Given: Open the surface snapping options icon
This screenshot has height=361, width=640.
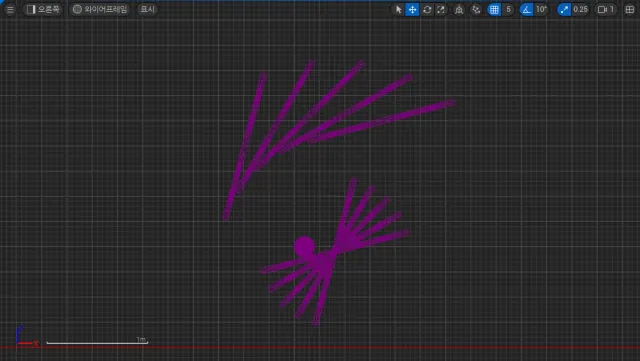Looking at the screenshot, I should pos(476,9).
